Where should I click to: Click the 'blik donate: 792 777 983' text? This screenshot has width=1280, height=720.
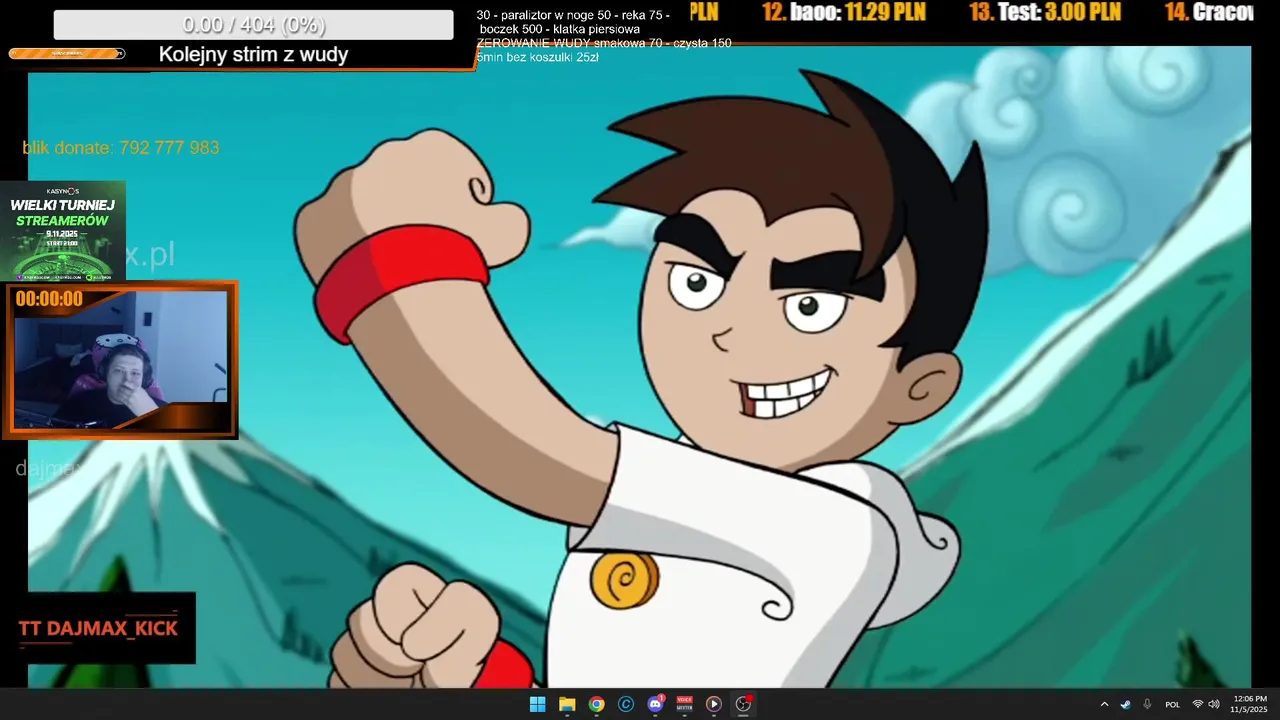coord(120,148)
